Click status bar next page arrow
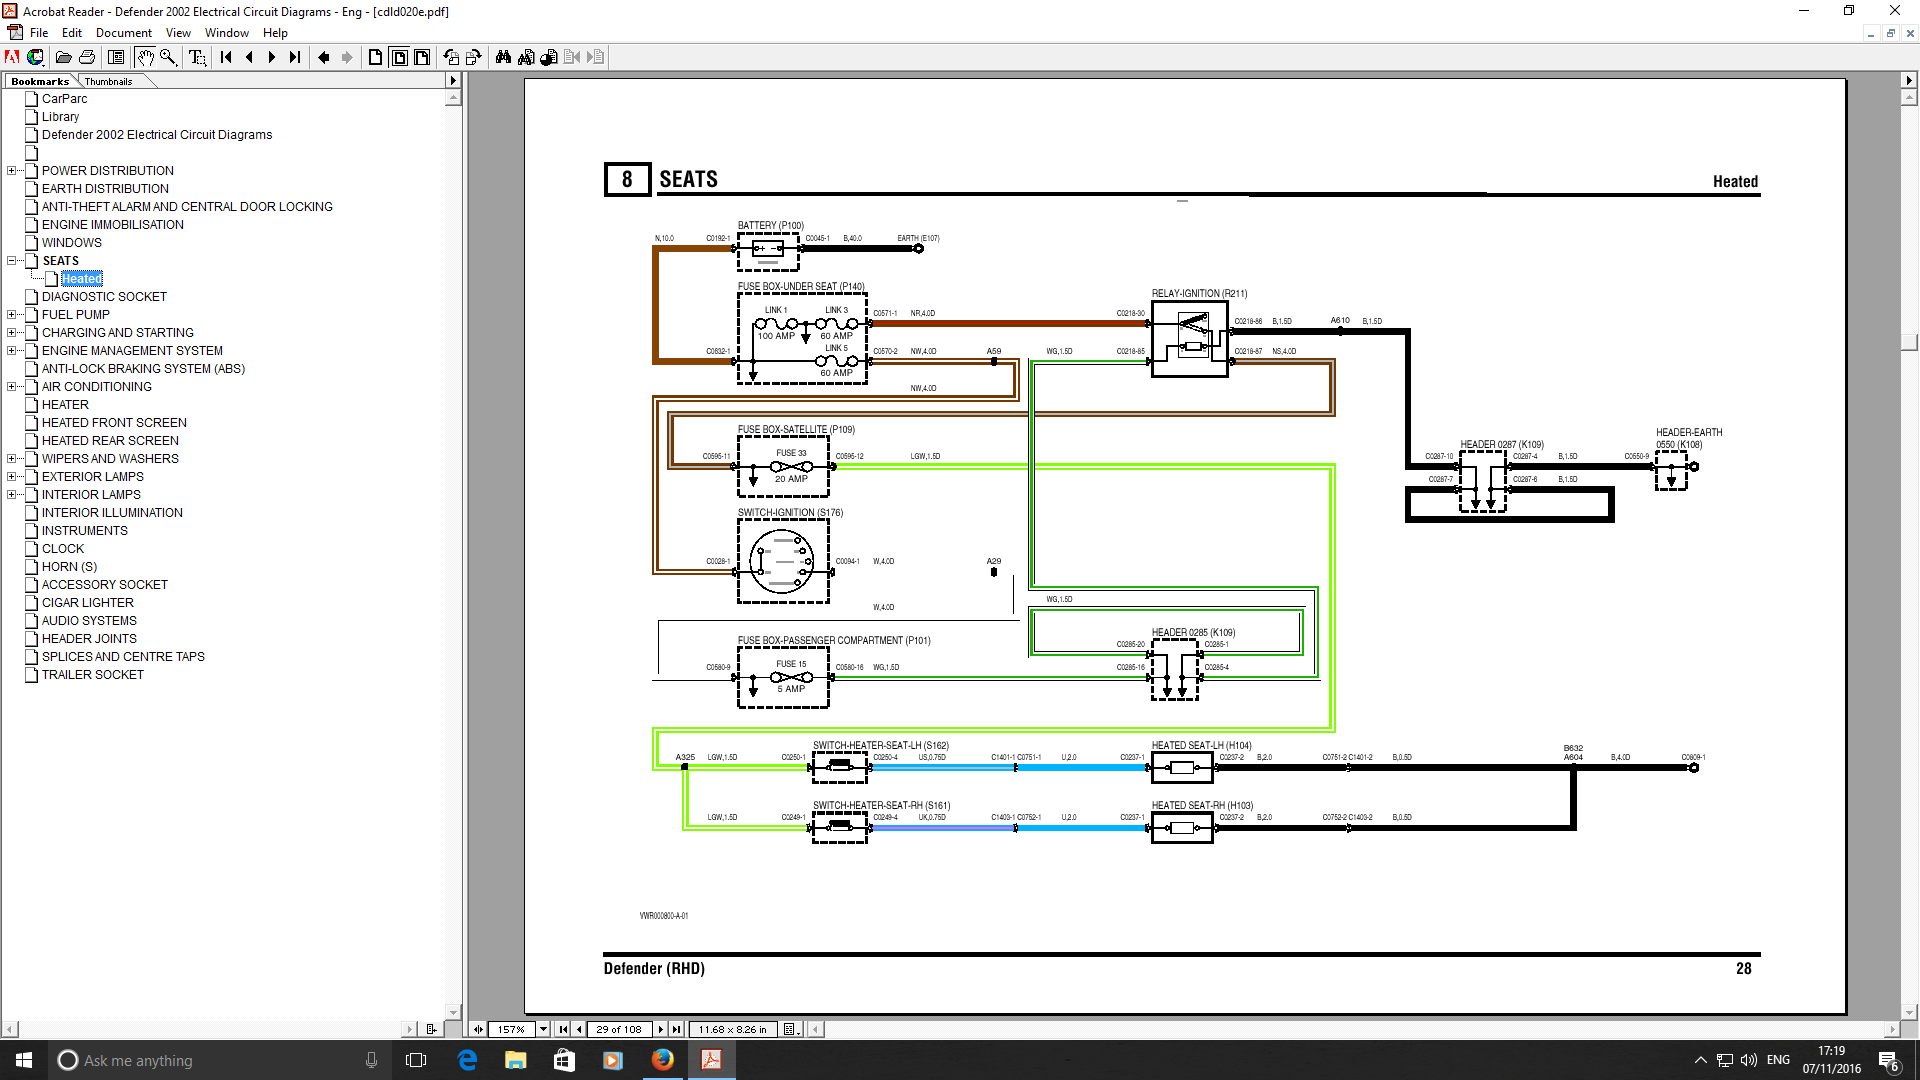1920x1080 pixels. 661,1029
